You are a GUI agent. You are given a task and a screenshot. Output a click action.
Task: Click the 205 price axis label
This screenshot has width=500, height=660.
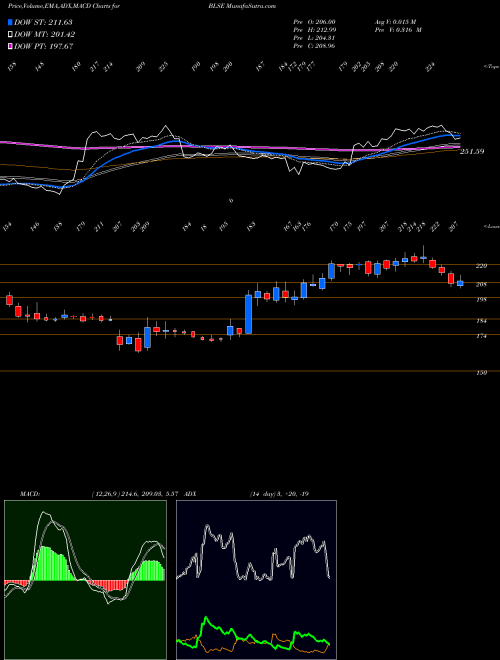(481, 285)
